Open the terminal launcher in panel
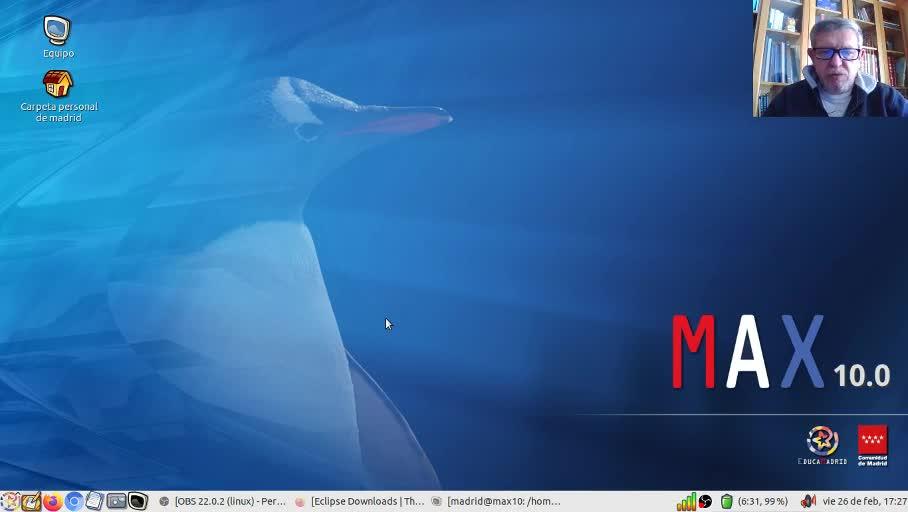 click(138, 502)
